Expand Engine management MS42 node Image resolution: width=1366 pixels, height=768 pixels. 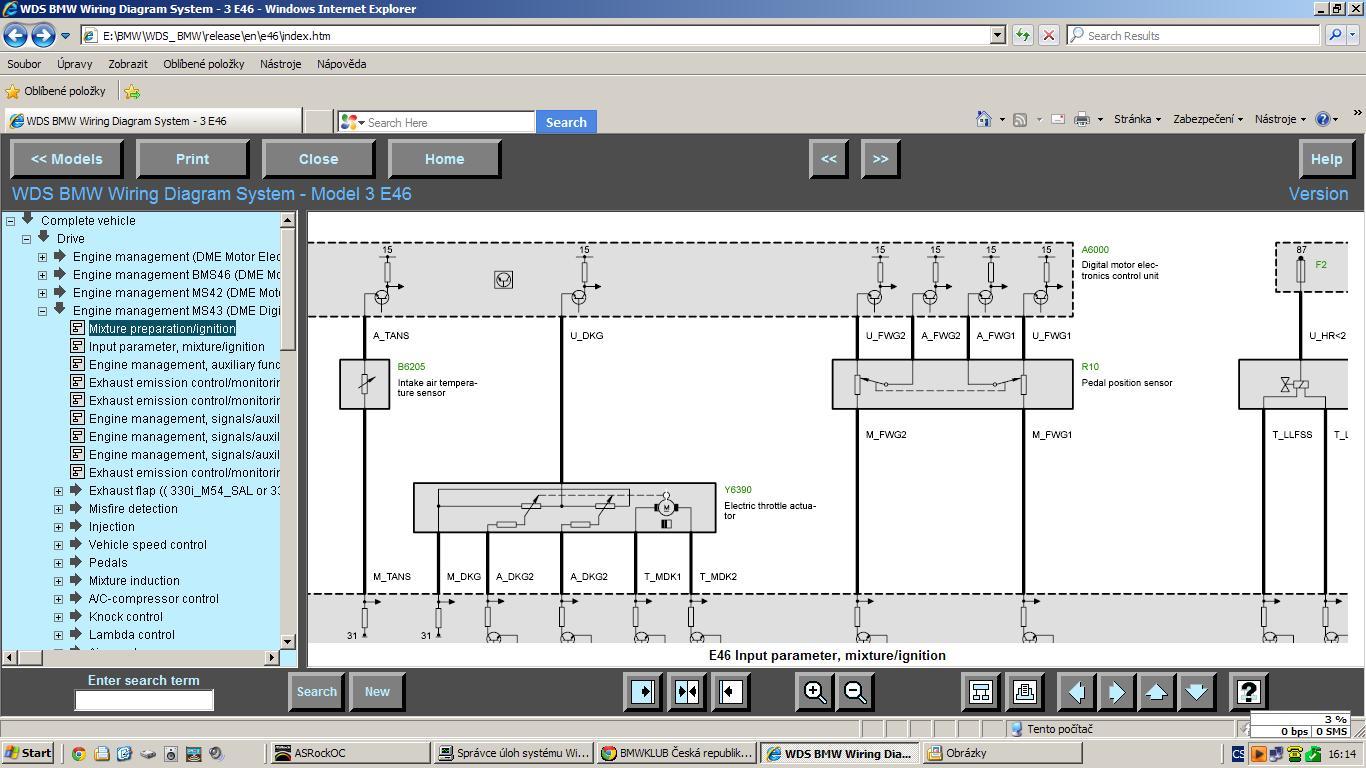[42, 293]
